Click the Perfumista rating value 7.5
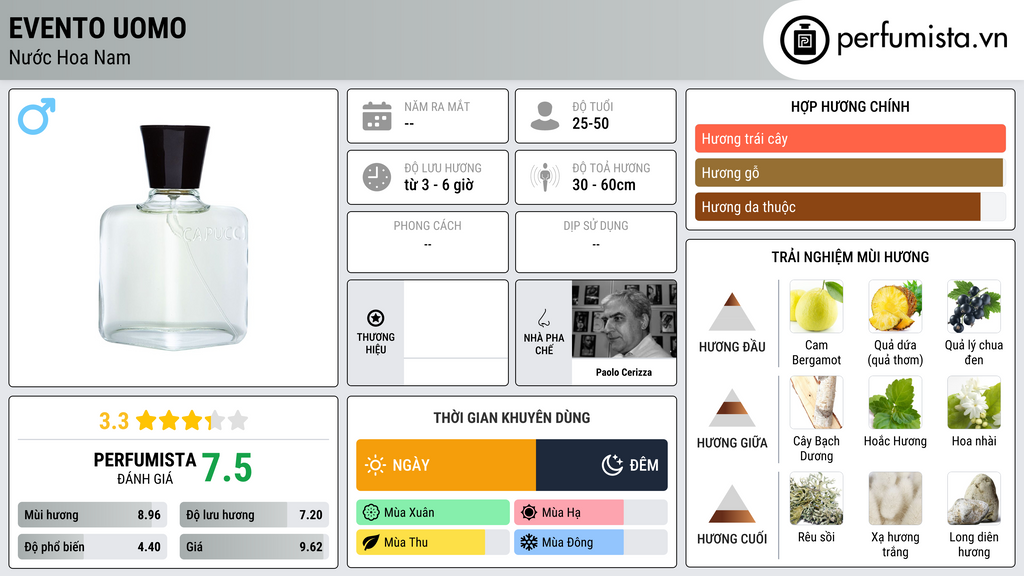This screenshot has width=1024, height=576. (227, 468)
